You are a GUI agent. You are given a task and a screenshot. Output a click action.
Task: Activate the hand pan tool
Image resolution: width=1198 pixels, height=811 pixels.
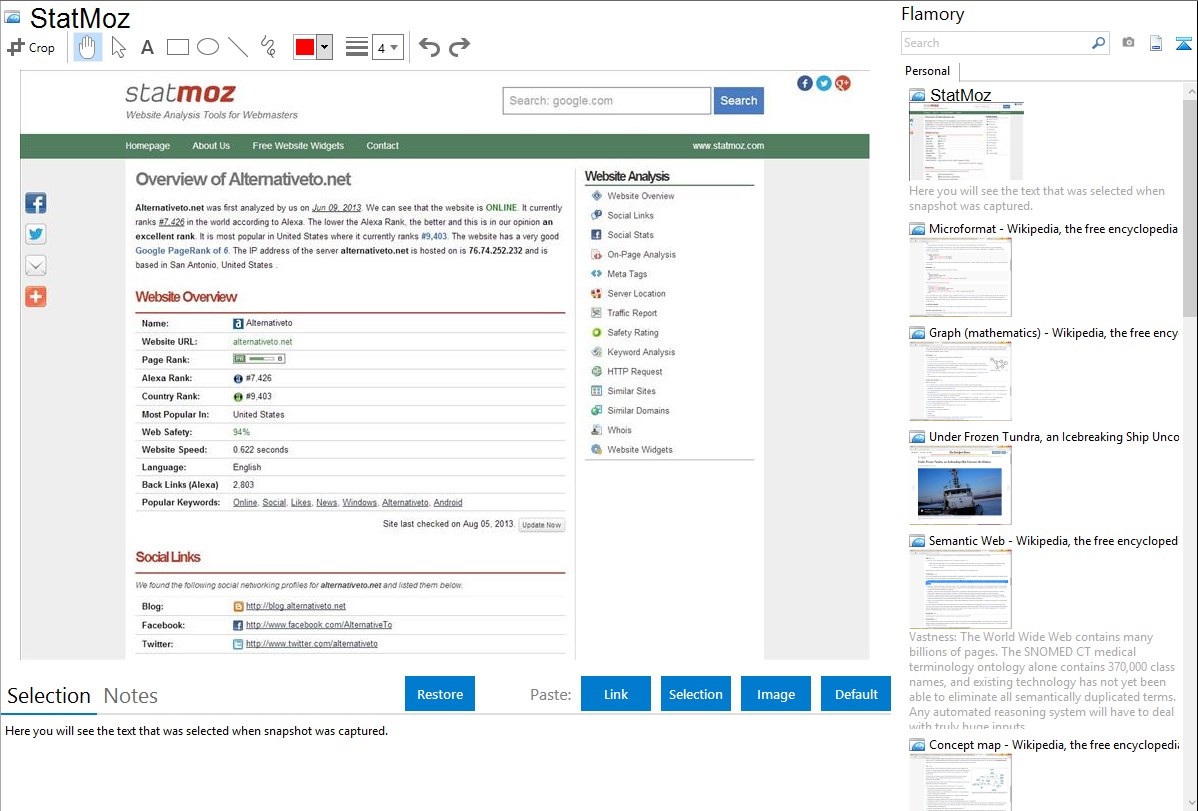(x=88, y=47)
